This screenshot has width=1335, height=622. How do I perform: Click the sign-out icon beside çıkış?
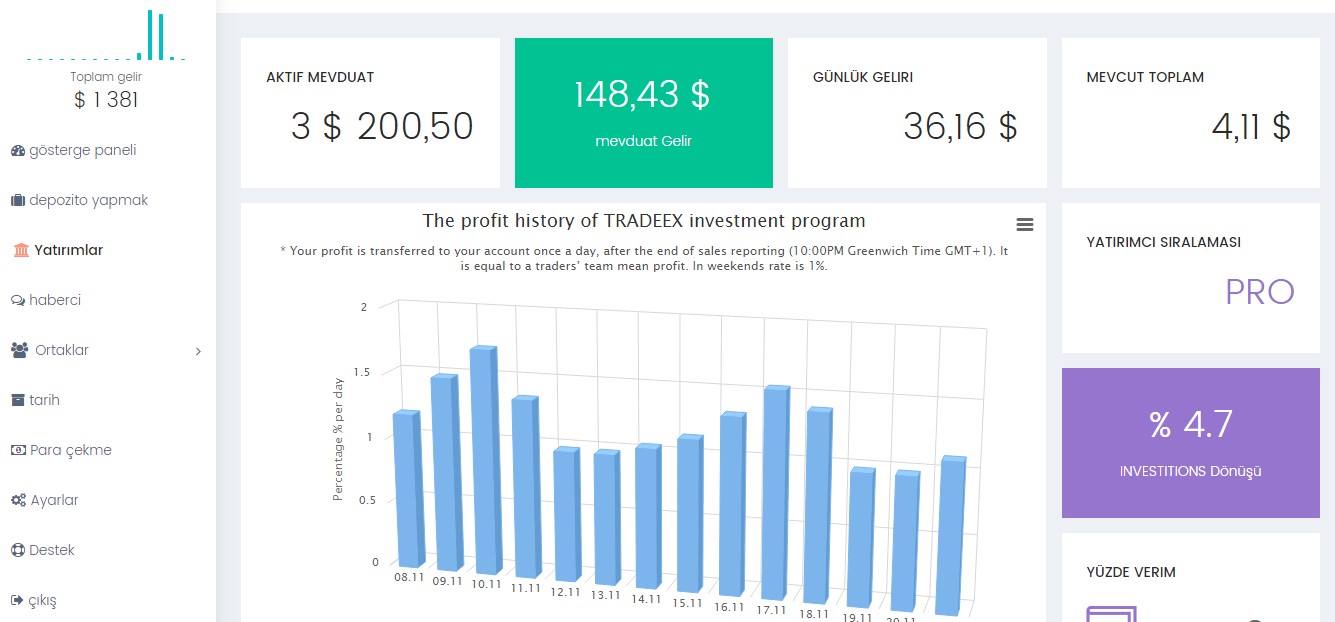17,600
